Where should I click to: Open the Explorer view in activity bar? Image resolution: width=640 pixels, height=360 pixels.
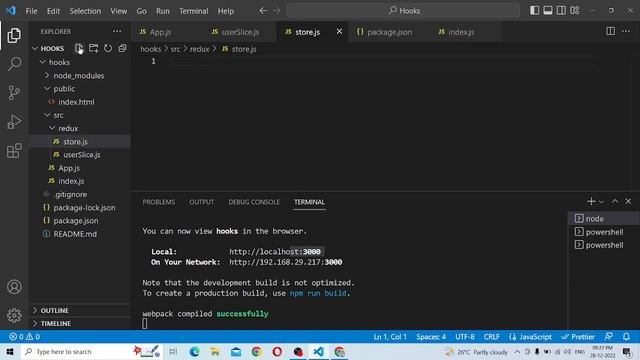pos(14,36)
